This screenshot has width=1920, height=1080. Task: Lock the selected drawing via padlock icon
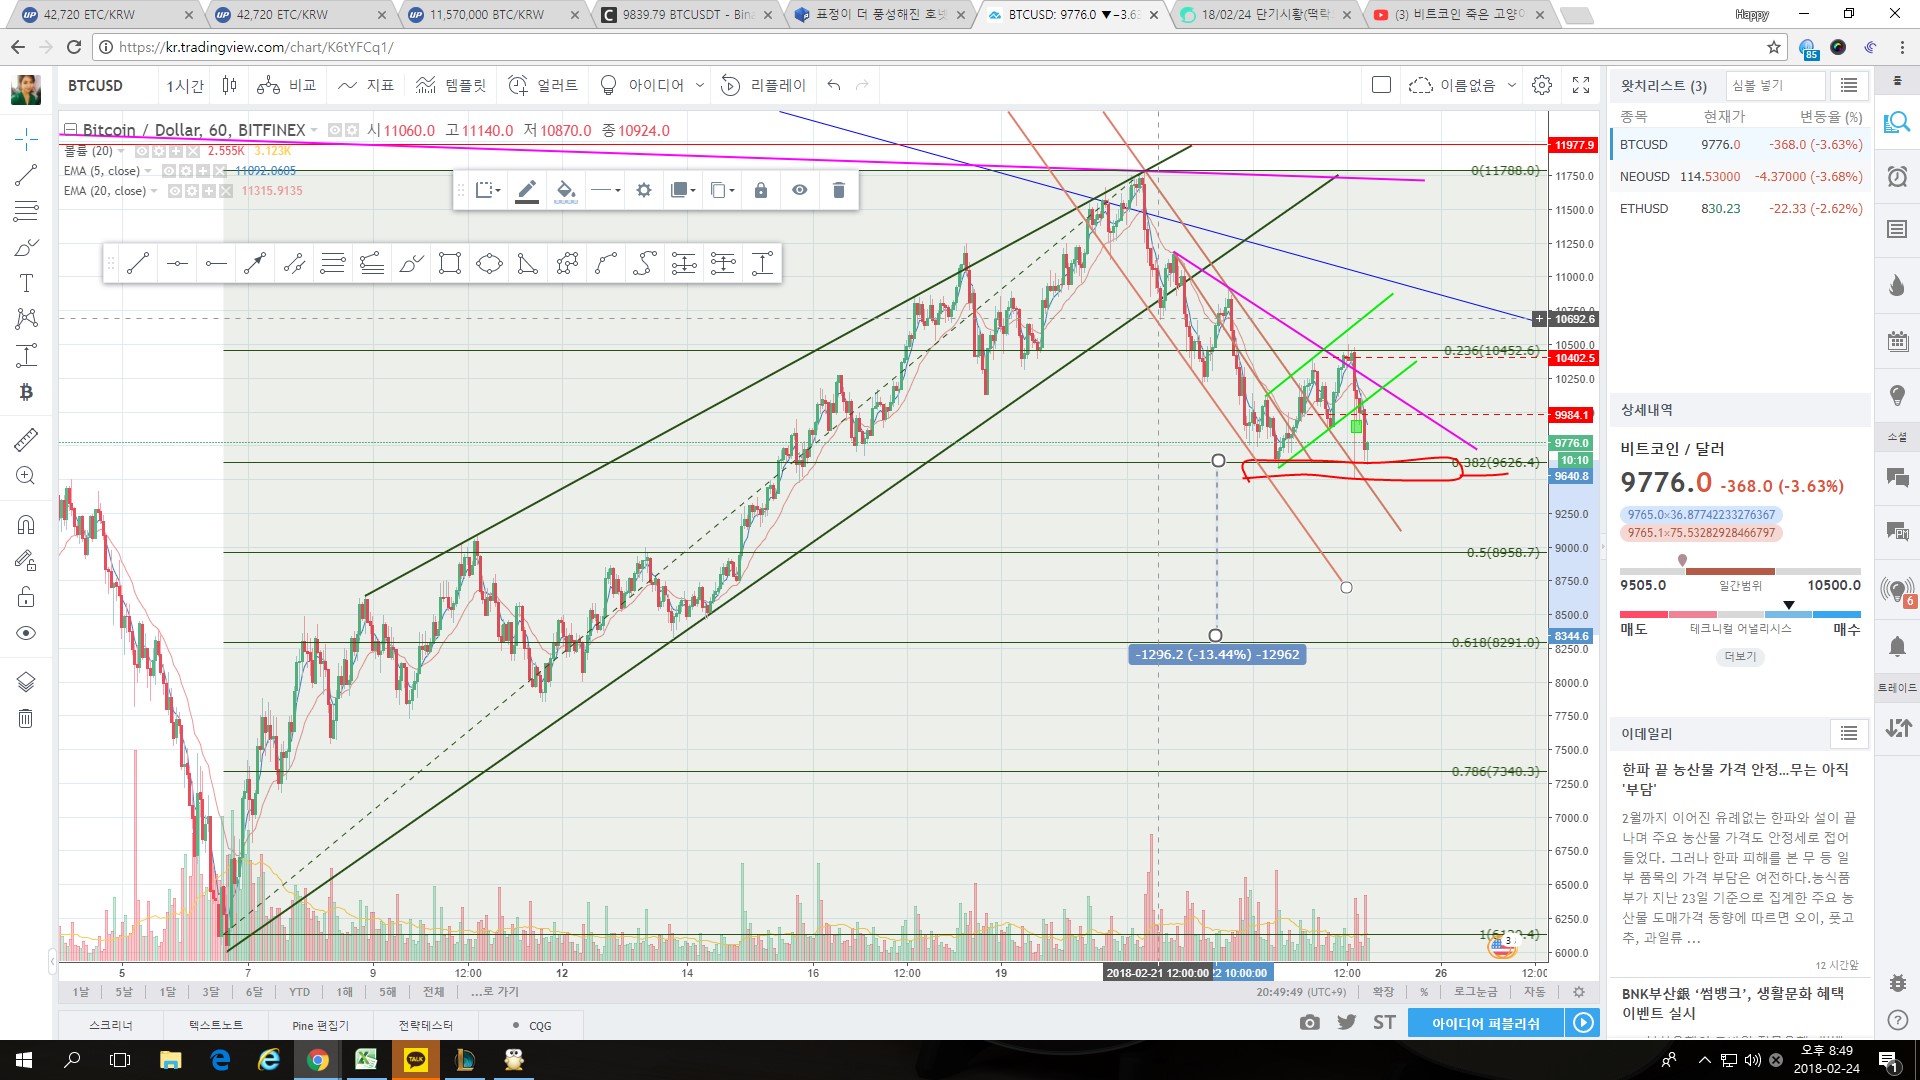tap(761, 190)
